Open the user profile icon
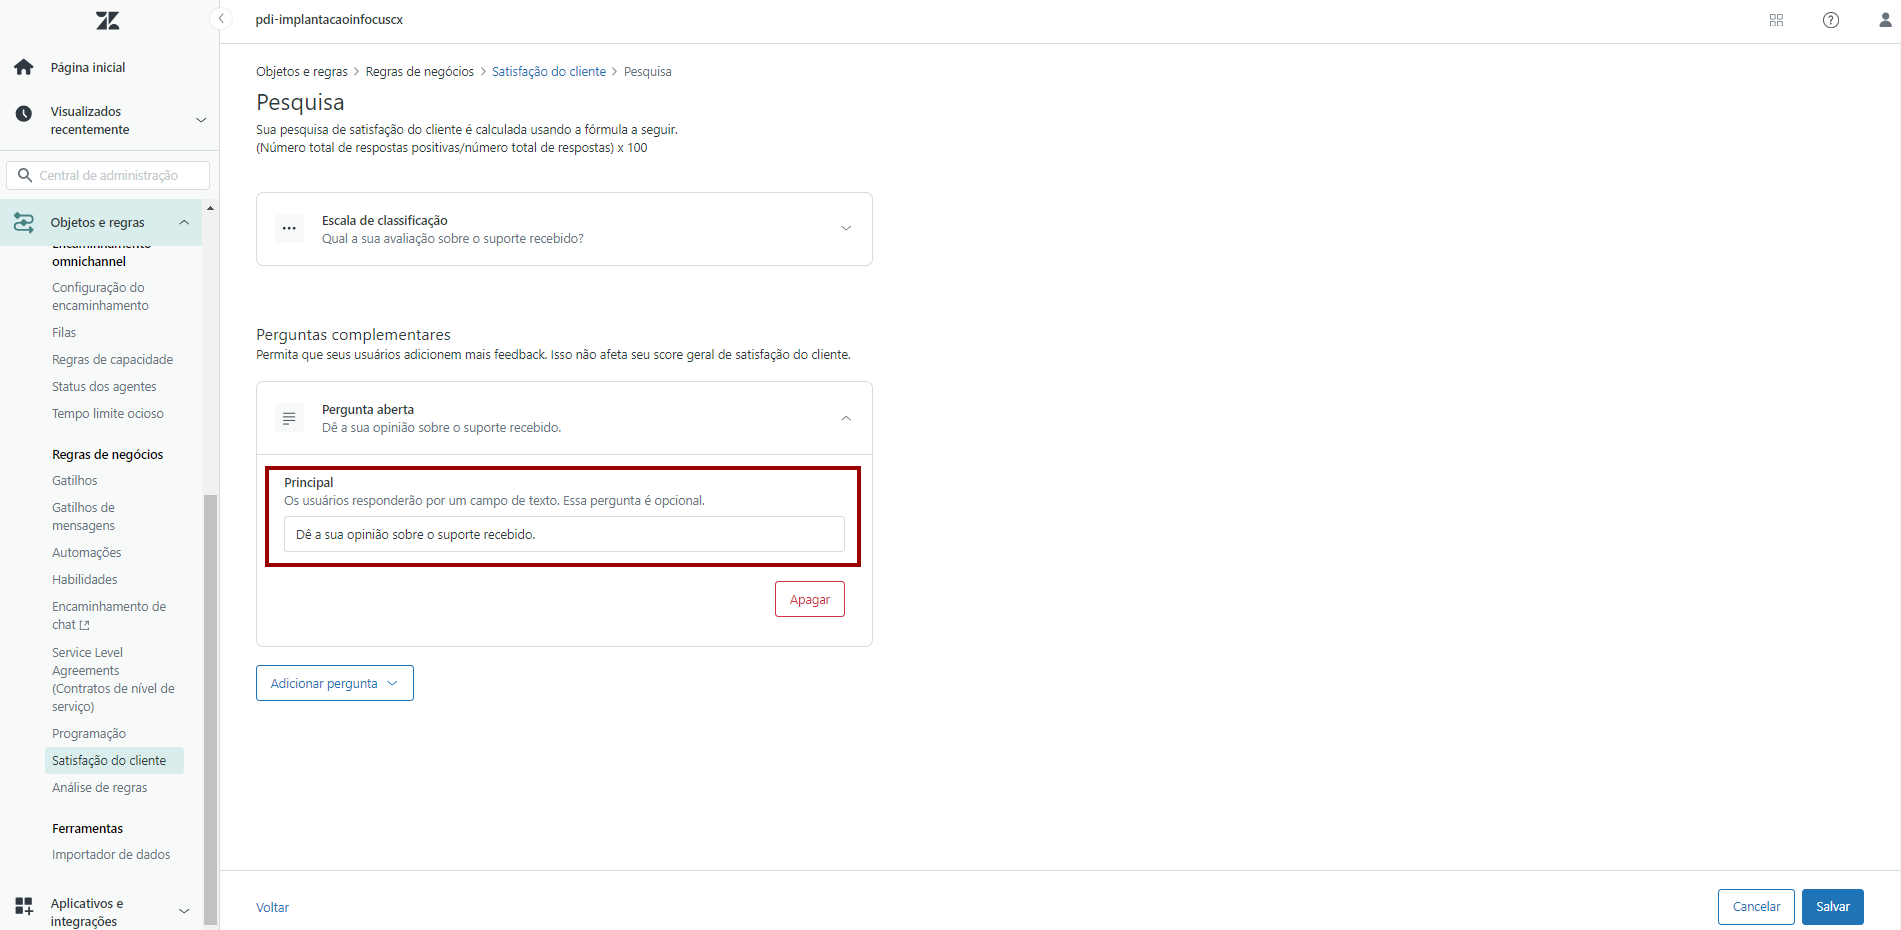The height and width of the screenshot is (930, 1901). (1884, 20)
